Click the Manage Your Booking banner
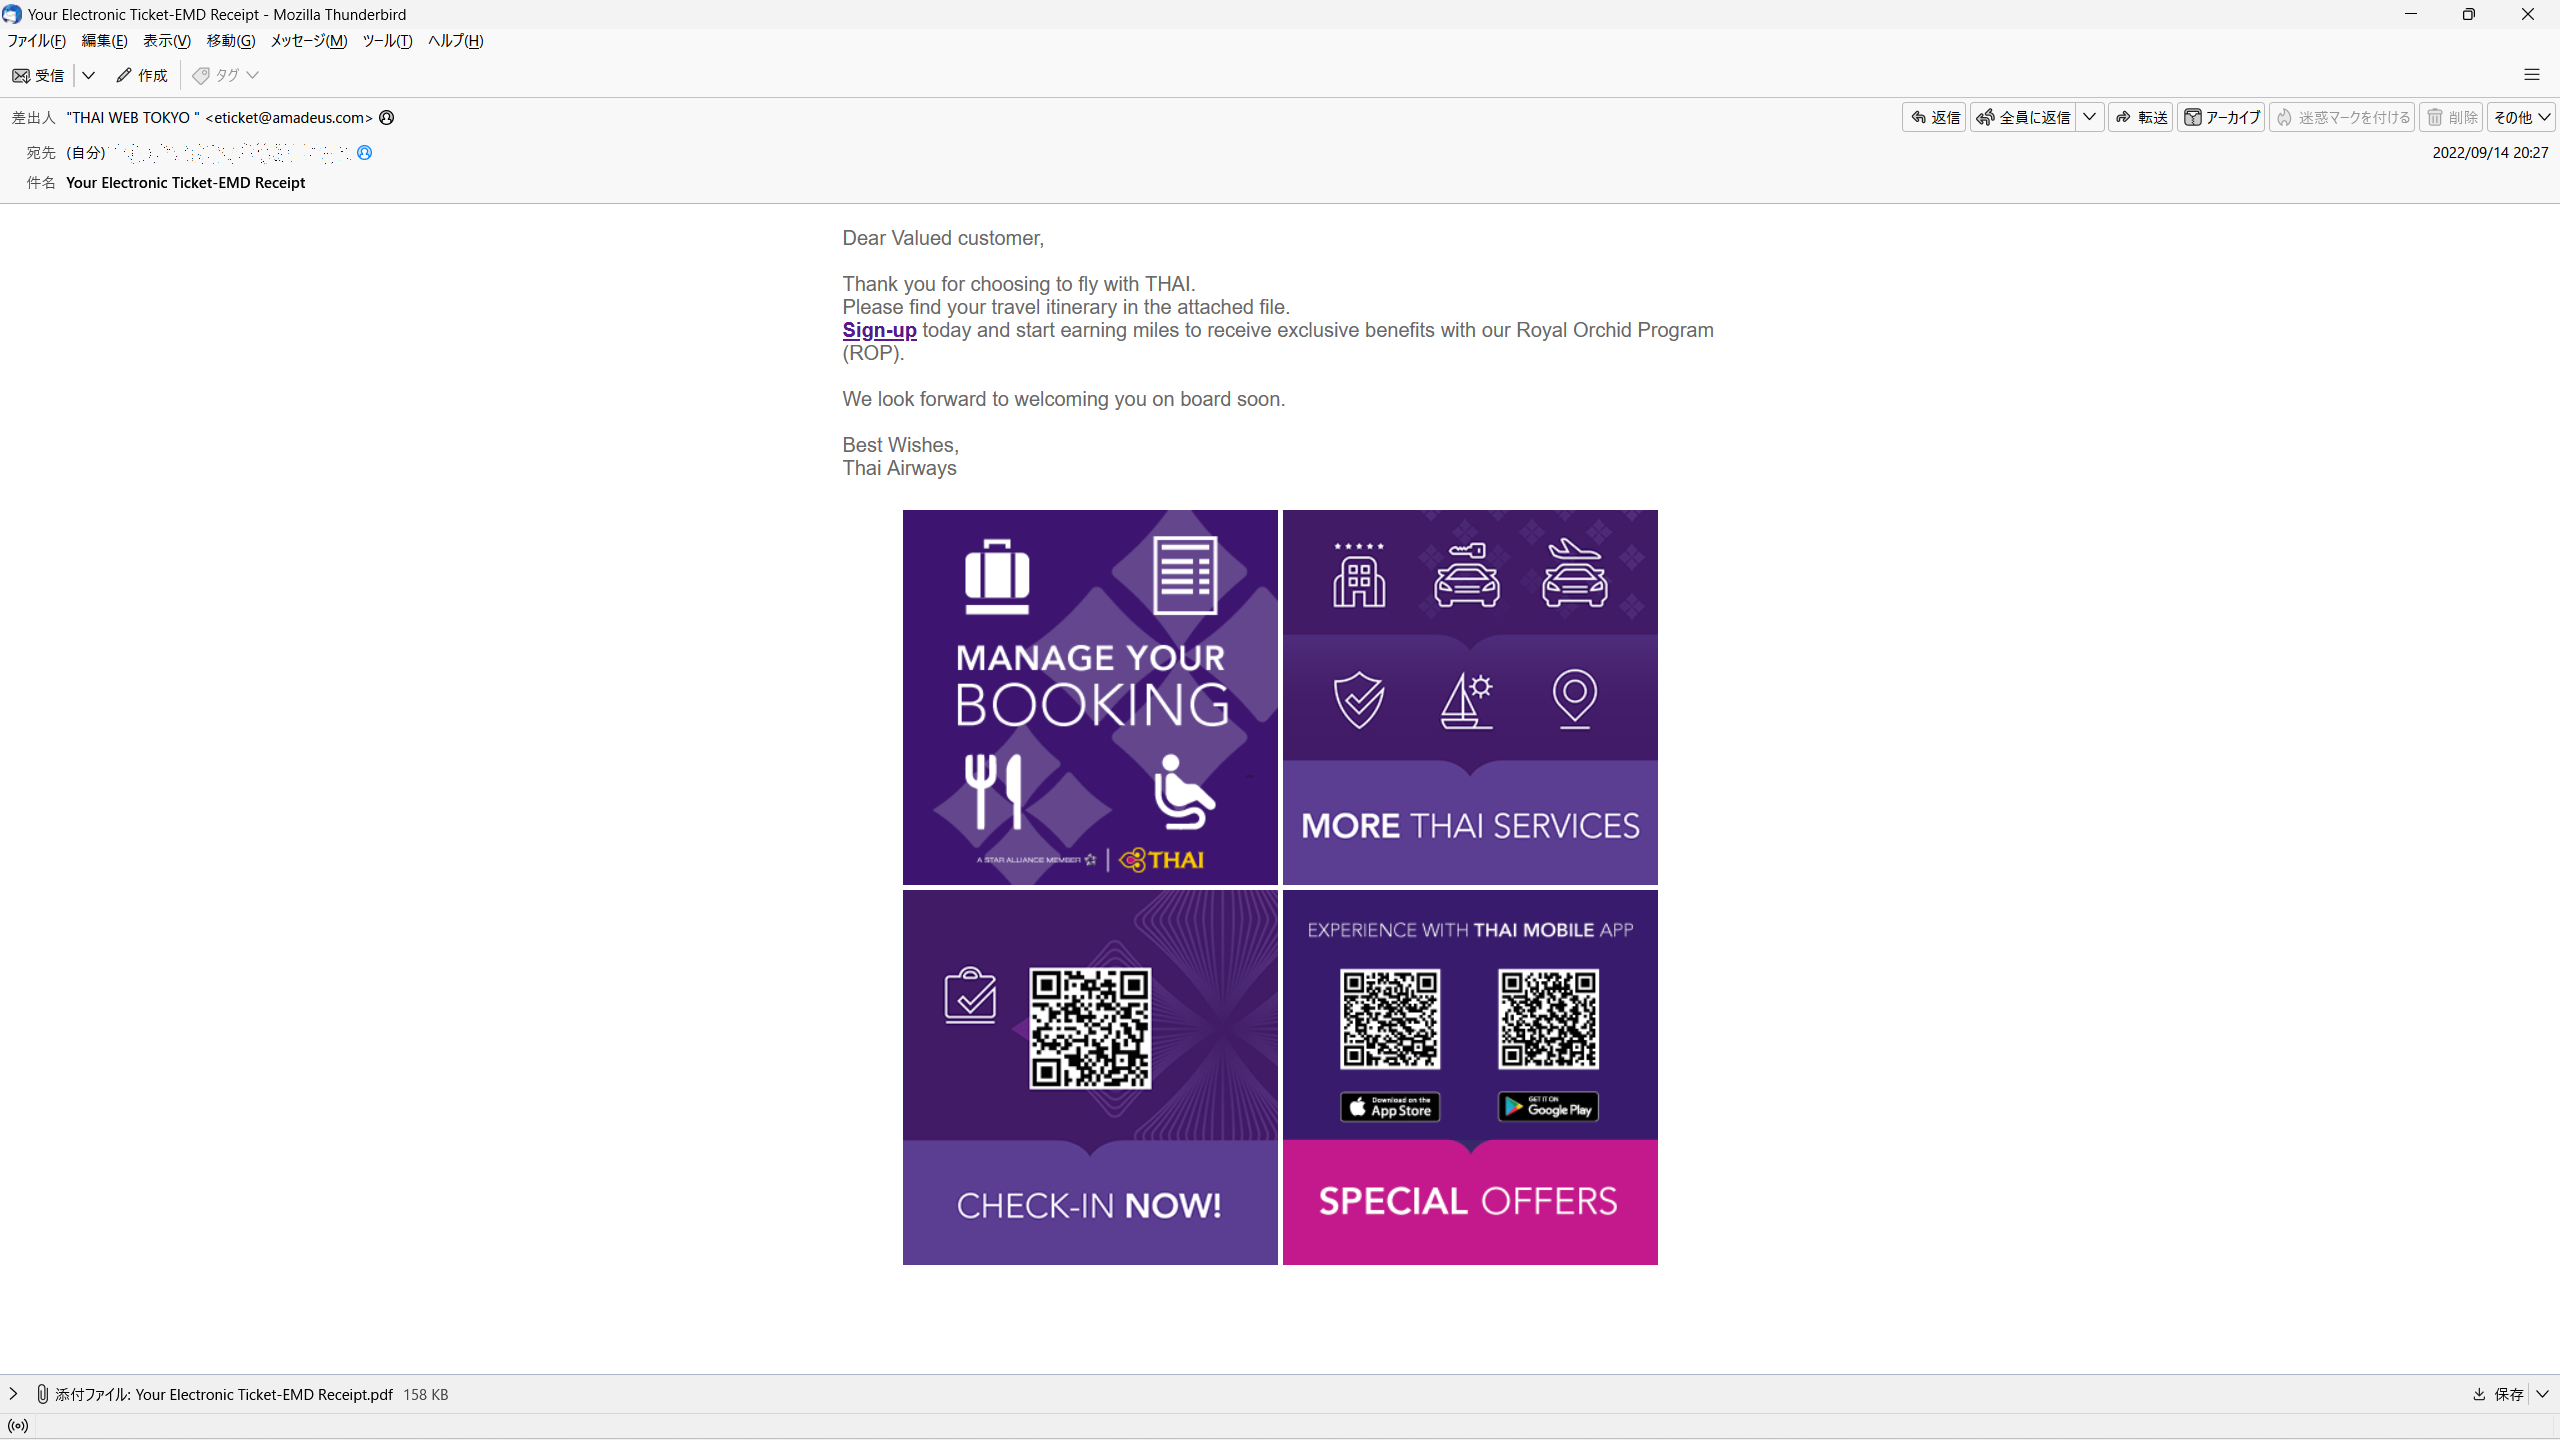Viewport: 2560px width, 1440px height. pyautogui.click(x=1090, y=697)
